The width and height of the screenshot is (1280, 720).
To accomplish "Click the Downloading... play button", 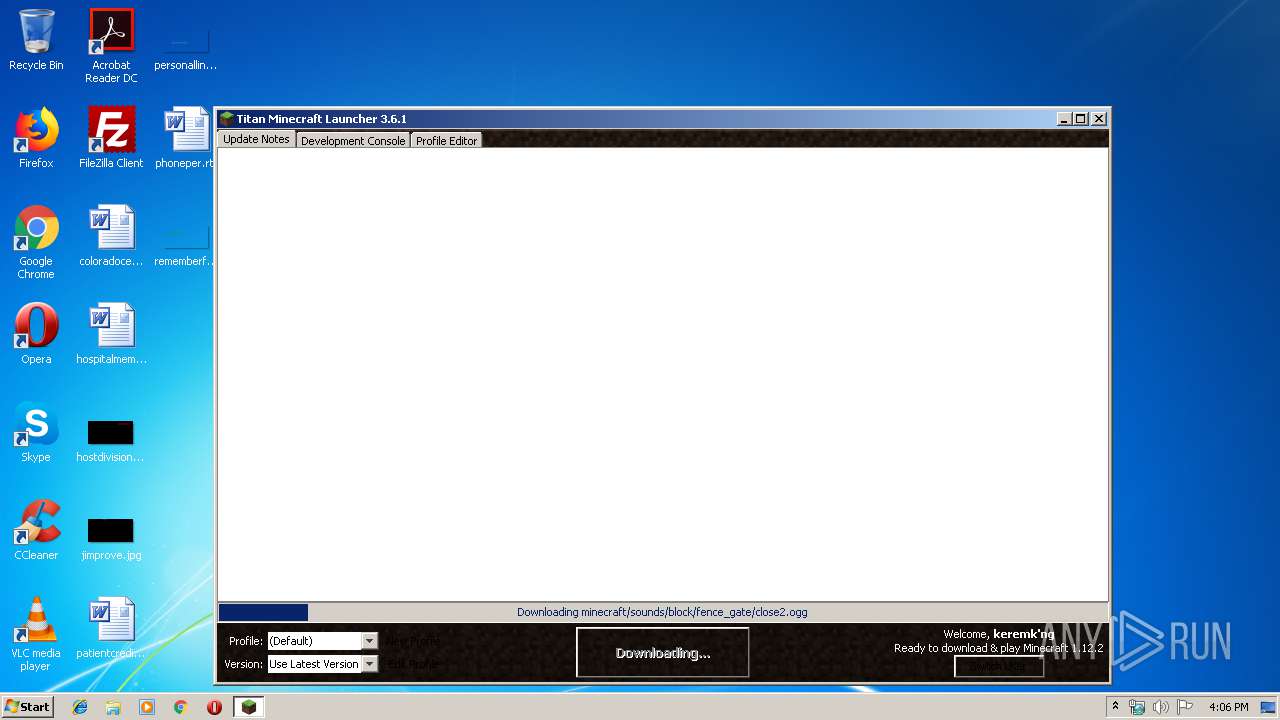I will point(663,653).
